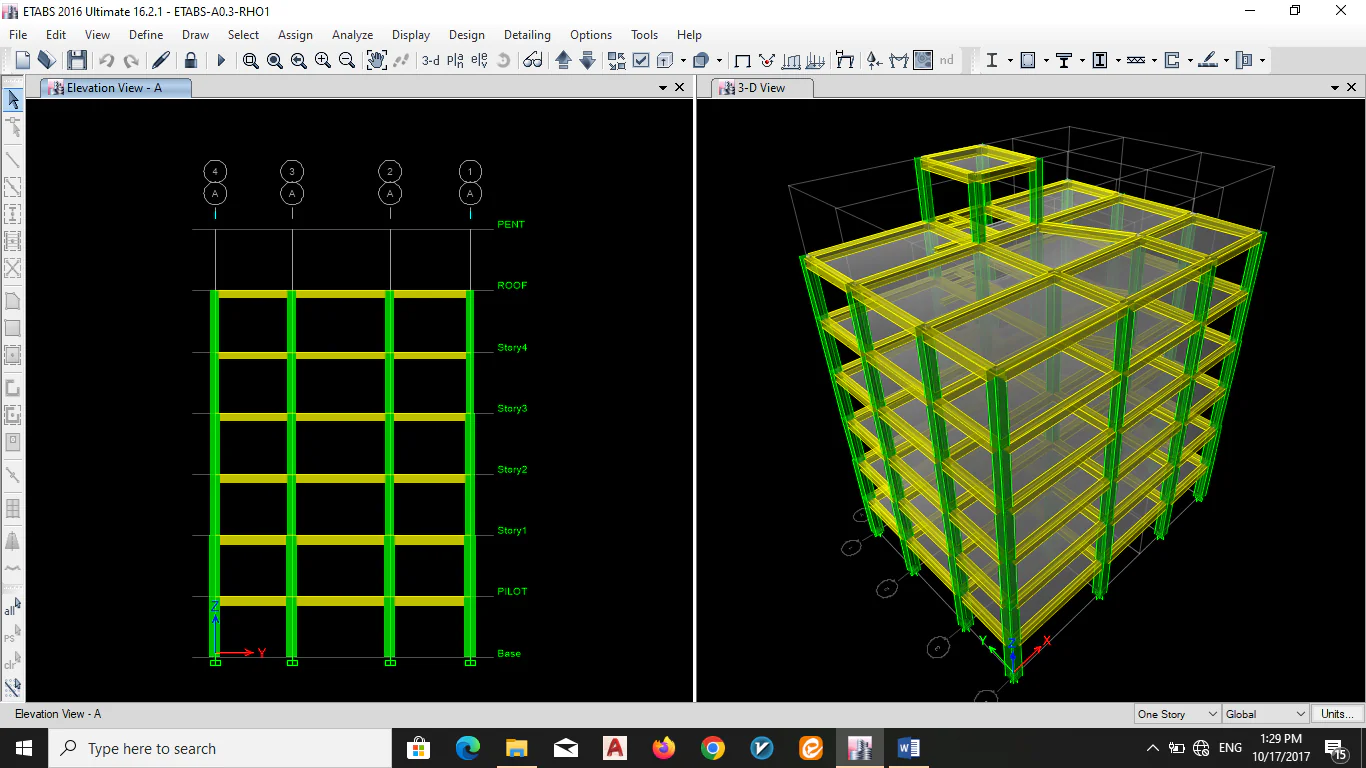Screen dimensions: 1366x768
Task: Toggle the object shrink checkmark icon
Action: point(641,60)
